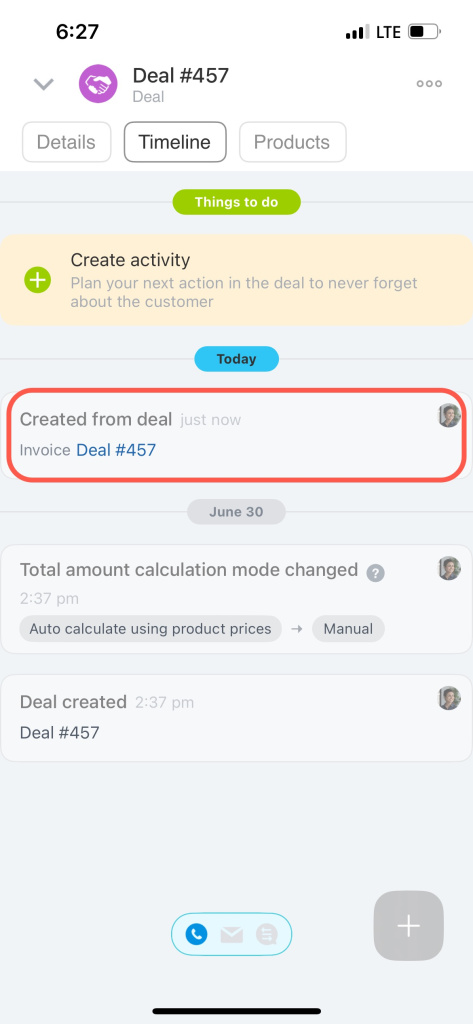The height and width of the screenshot is (1024, 473).
Task: Tap the gray plus add button
Action: coord(408,926)
